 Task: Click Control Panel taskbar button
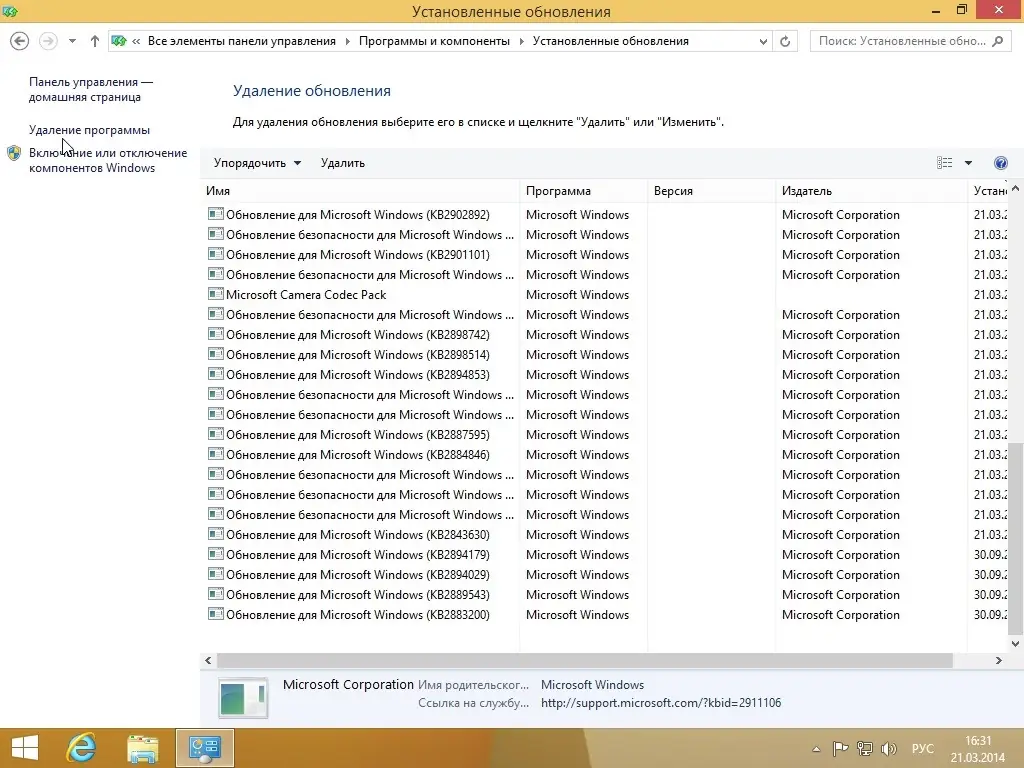(204, 748)
